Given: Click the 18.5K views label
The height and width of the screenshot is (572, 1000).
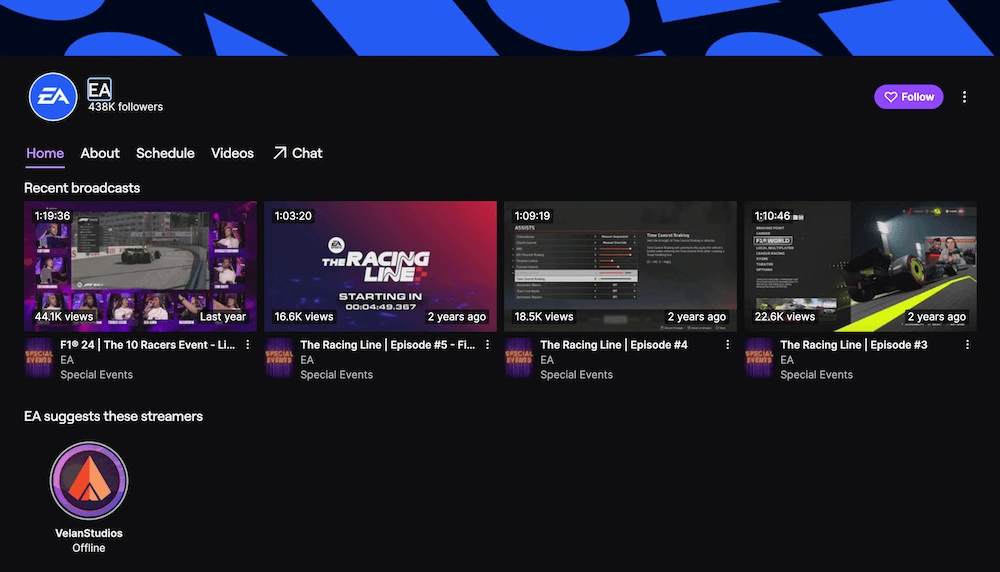Looking at the screenshot, I should (544, 316).
